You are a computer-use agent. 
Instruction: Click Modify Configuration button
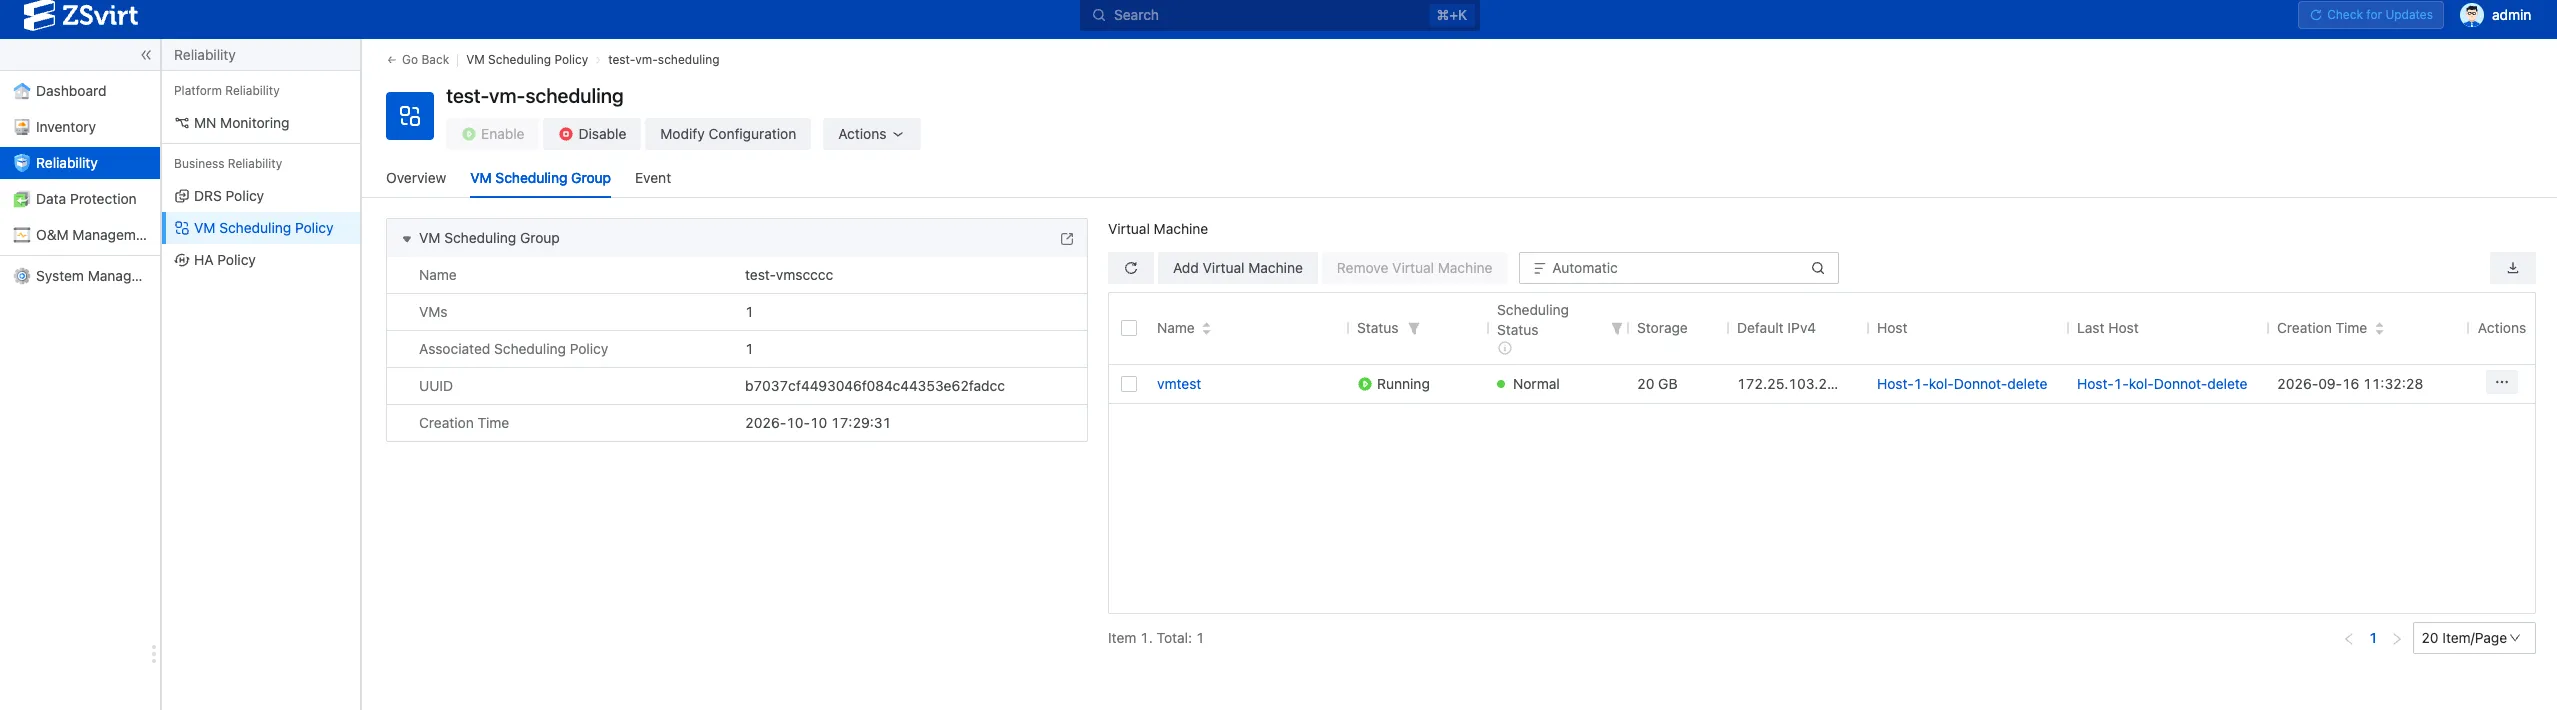(x=728, y=134)
